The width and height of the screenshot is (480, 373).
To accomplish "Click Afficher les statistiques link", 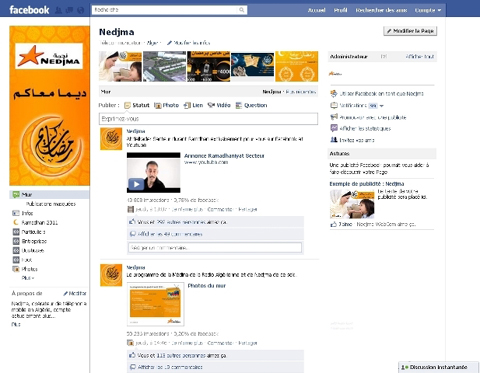I will click(365, 129).
